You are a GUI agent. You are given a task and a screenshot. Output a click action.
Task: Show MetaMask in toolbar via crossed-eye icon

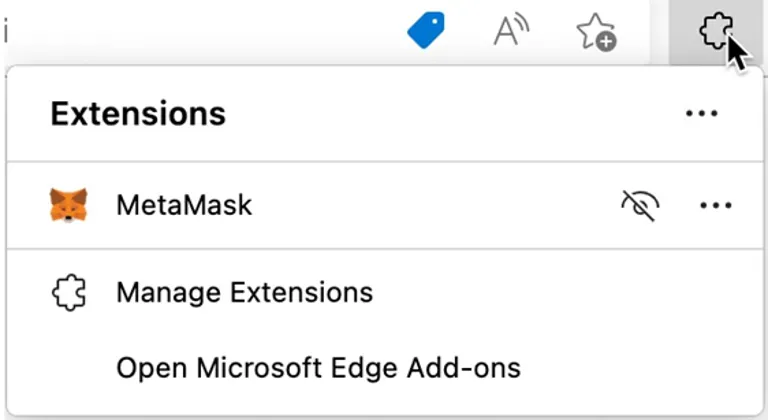640,205
